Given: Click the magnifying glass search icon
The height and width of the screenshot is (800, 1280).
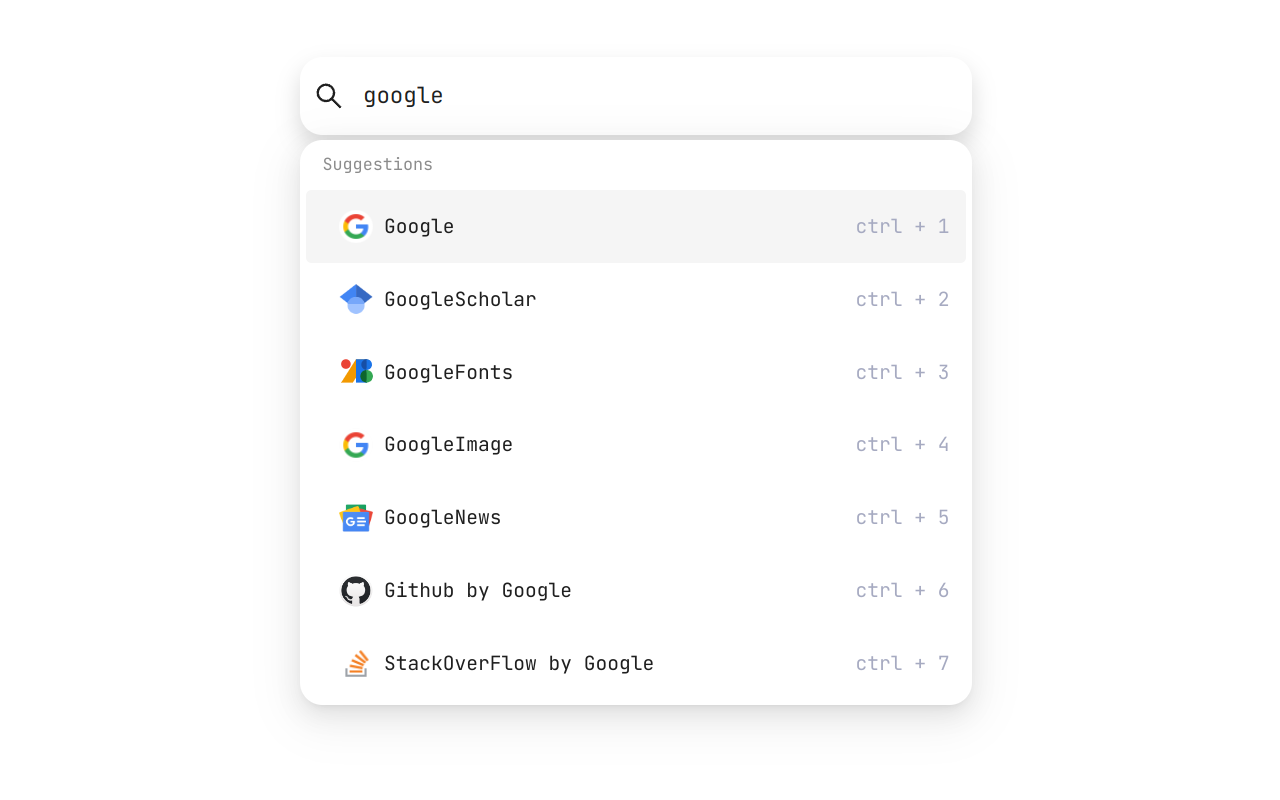Looking at the screenshot, I should 329,96.
